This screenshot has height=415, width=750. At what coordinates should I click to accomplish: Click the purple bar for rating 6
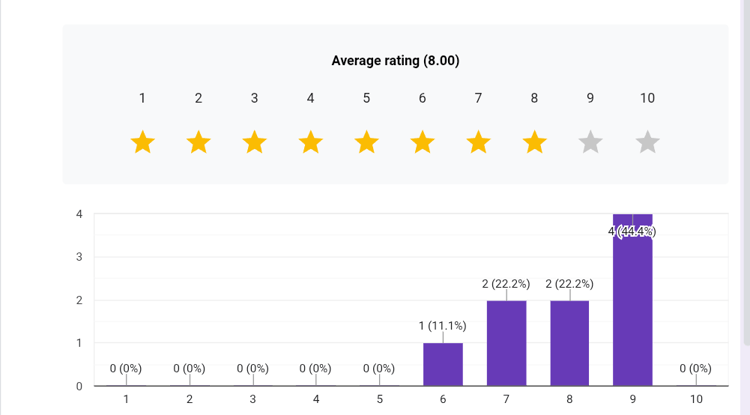point(443,365)
